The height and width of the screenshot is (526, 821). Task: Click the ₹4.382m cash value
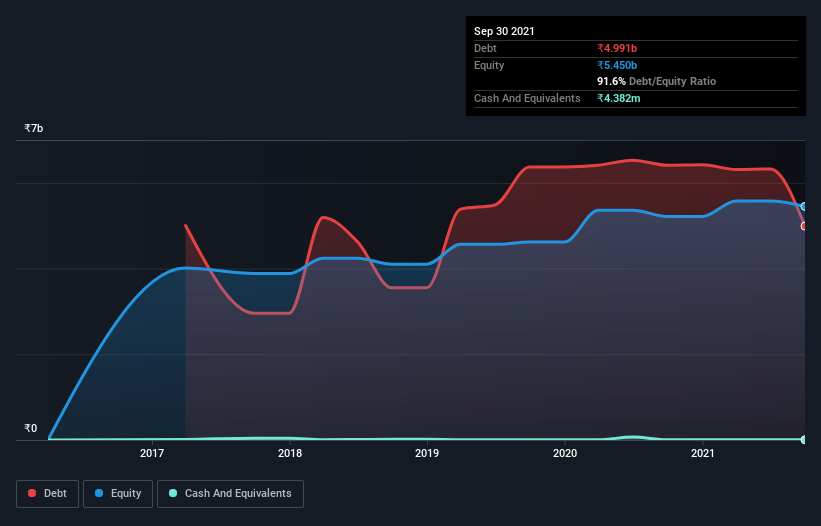(x=618, y=98)
